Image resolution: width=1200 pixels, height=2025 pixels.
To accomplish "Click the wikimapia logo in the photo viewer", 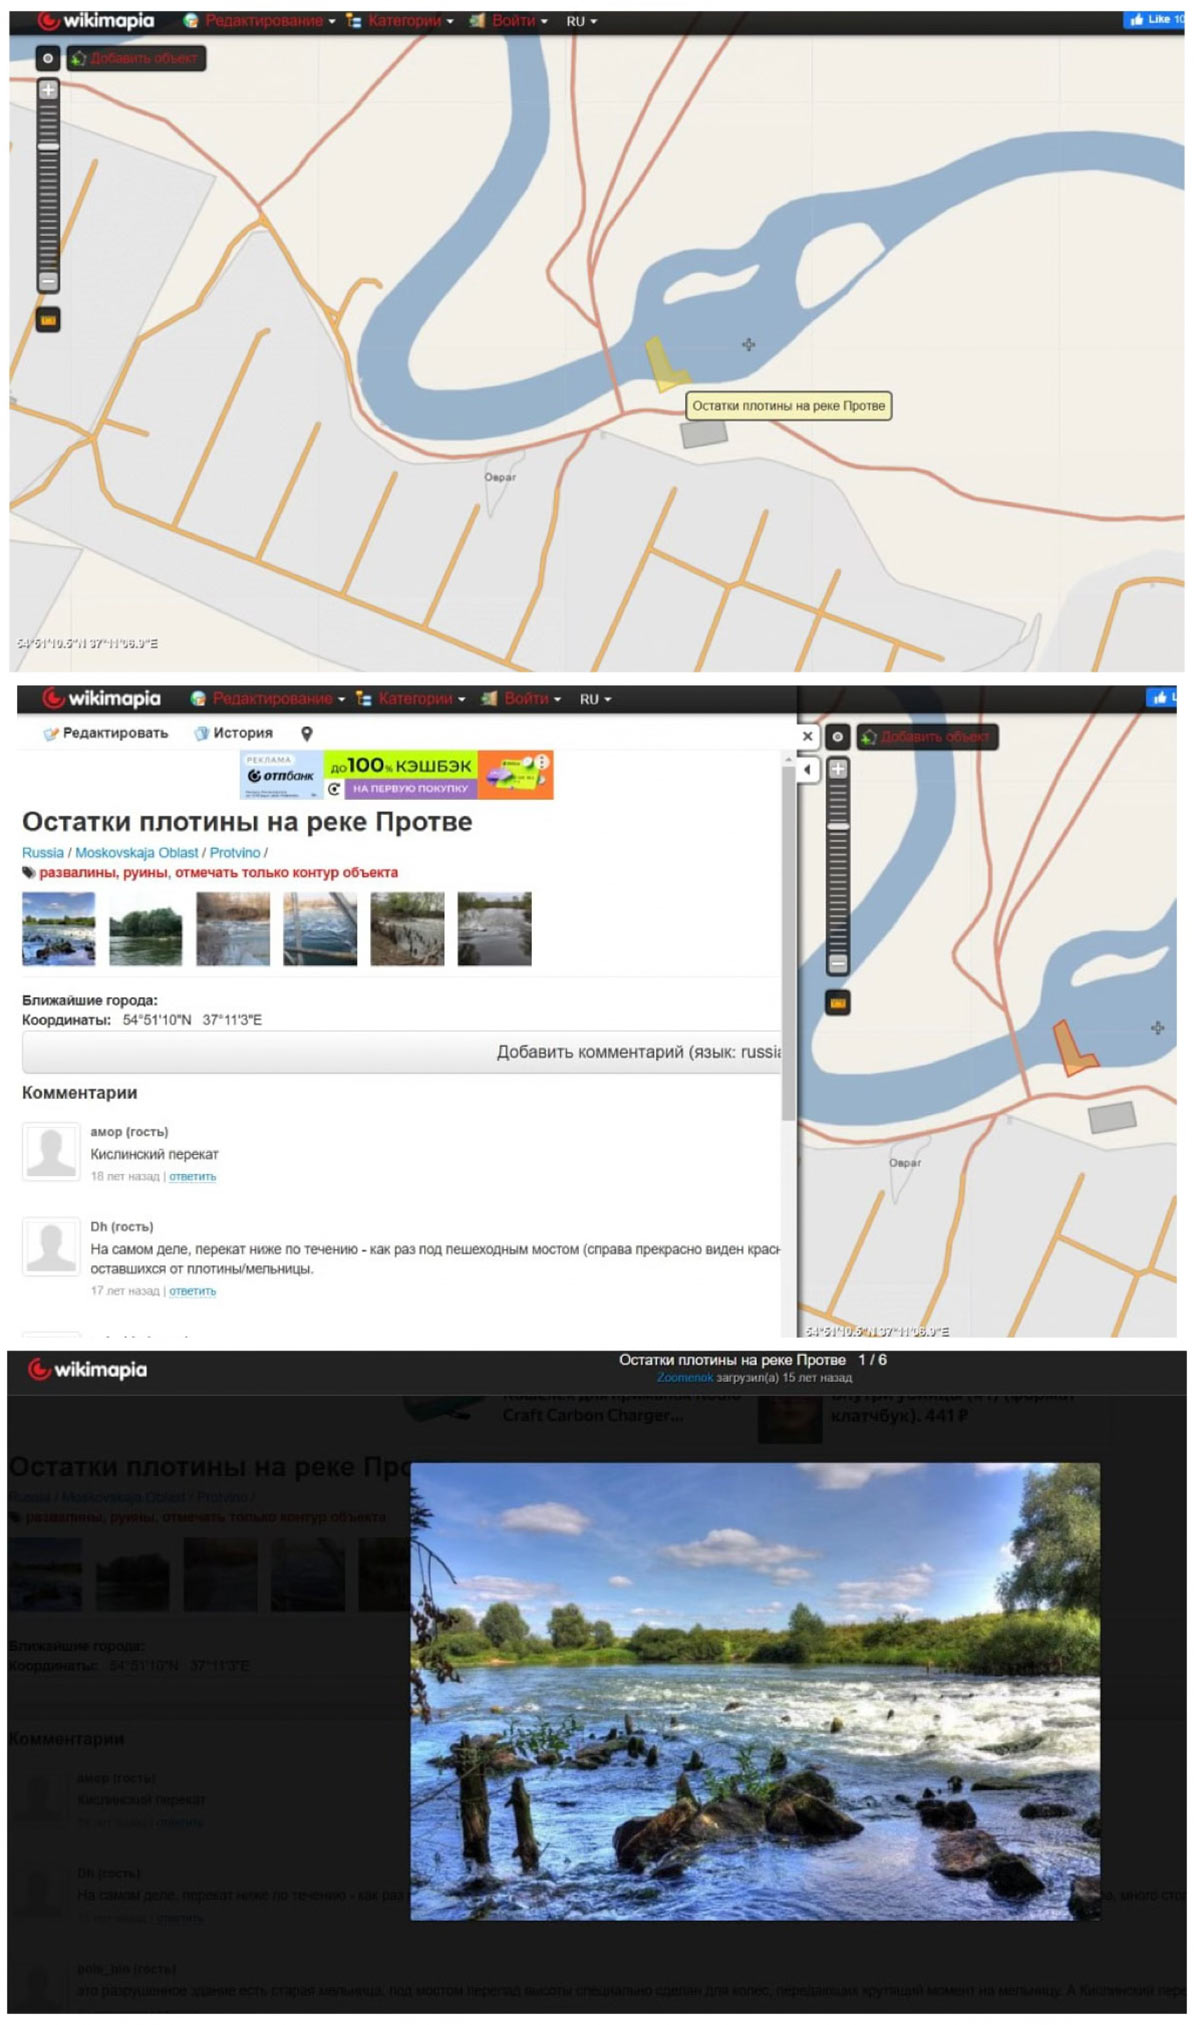I will click(88, 1370).
